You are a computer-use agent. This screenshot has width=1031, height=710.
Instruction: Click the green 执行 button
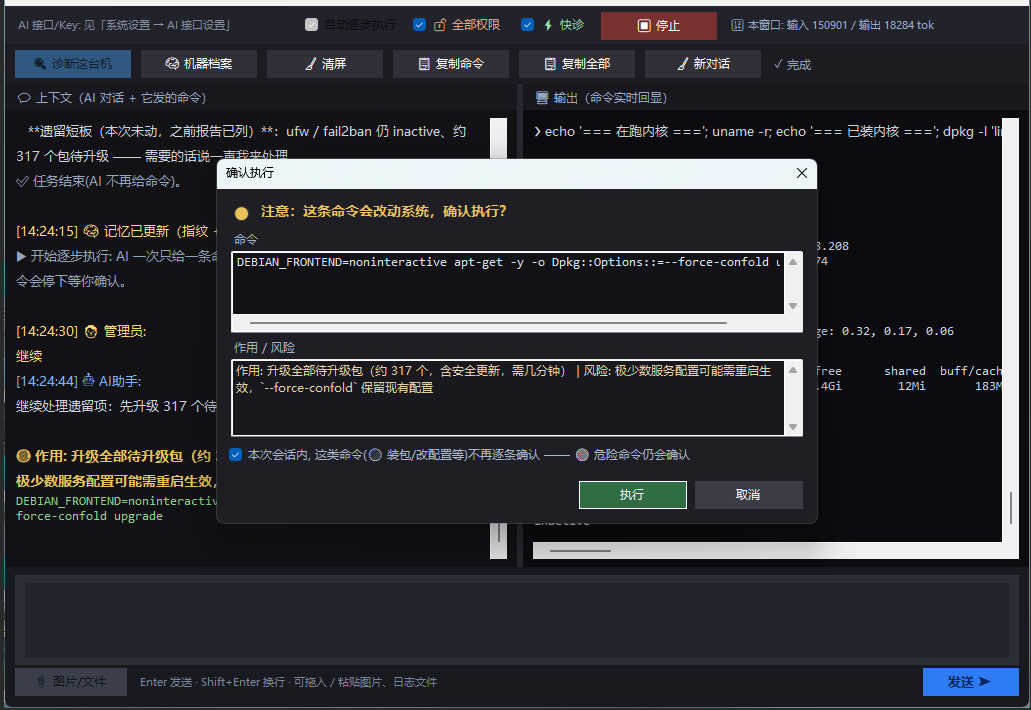(x=633, y=494)
